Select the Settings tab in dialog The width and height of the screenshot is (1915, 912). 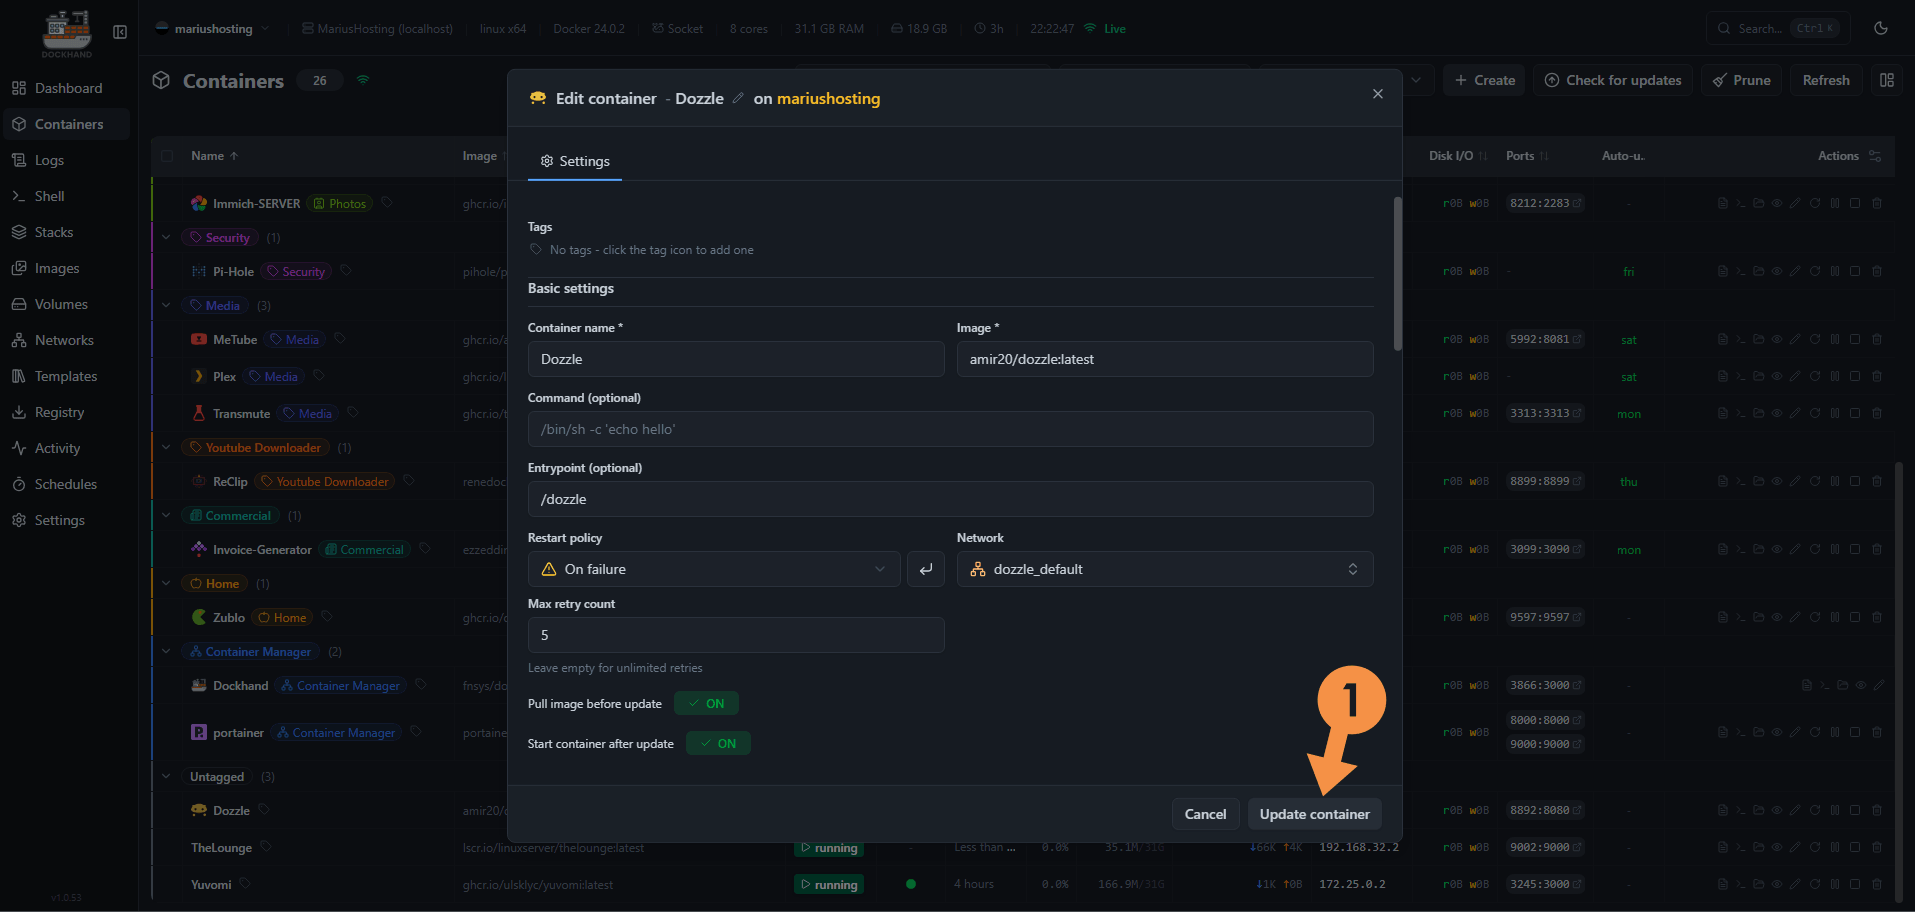pos(575,161)
